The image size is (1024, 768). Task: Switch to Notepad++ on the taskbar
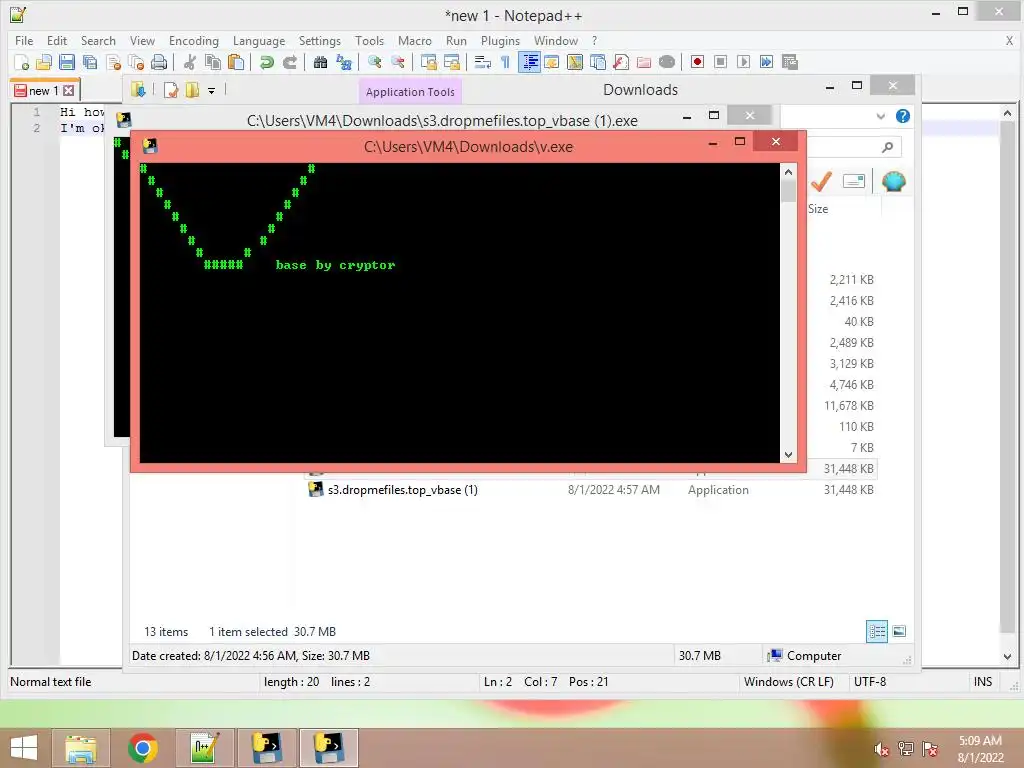point(204,748)
